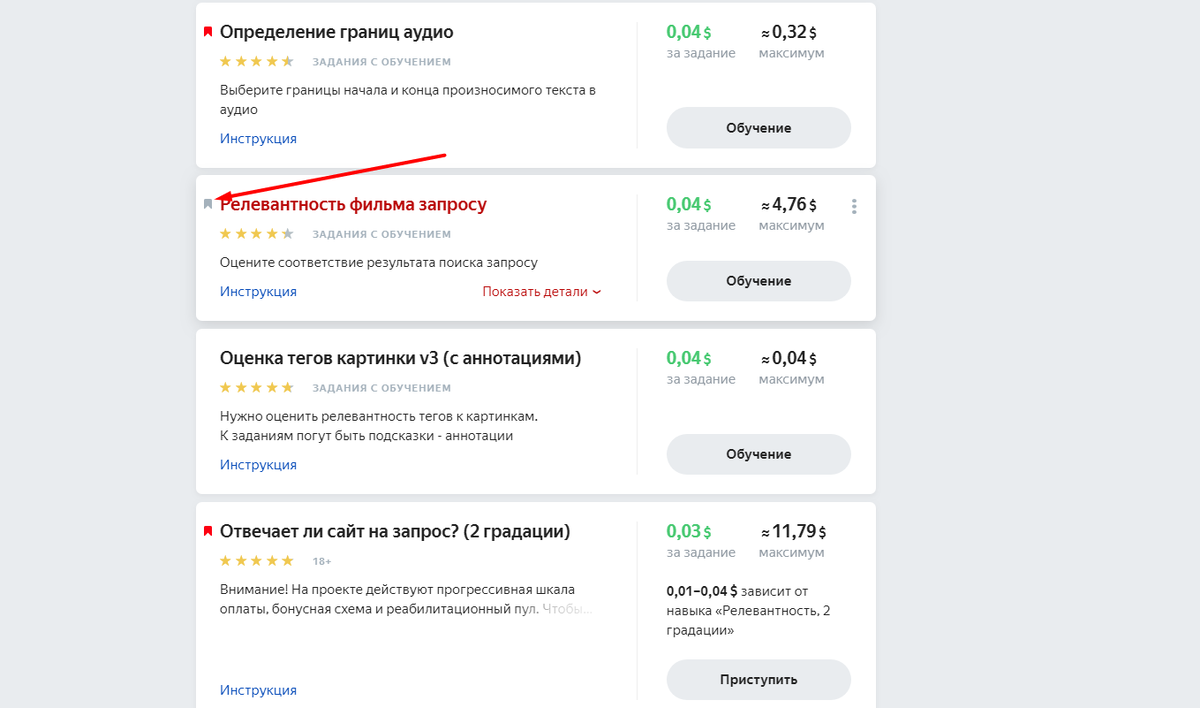View "Инструкция" for "Оценка тегов картинки v3"

pos(258,465)
